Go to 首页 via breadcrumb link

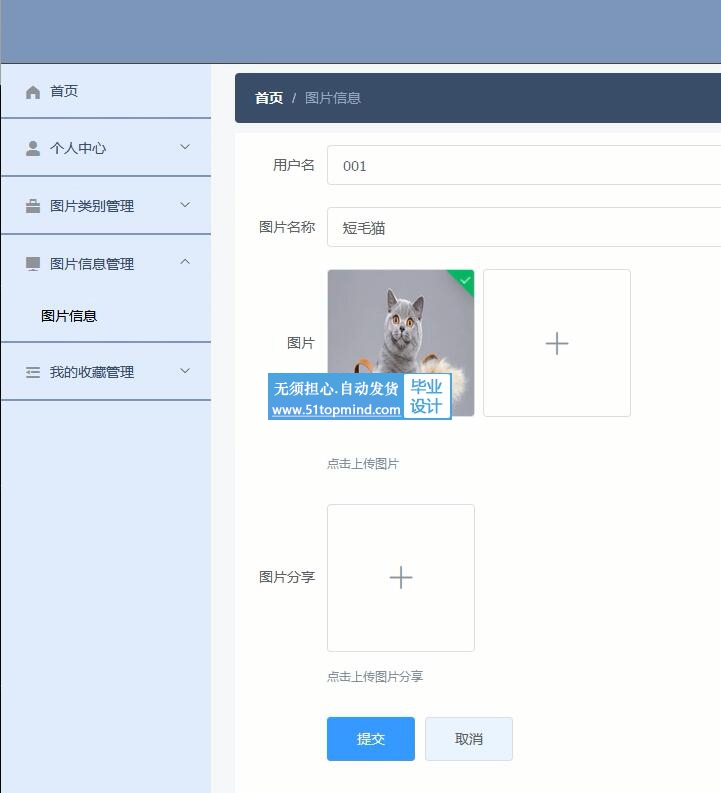(x=268, y=98)
